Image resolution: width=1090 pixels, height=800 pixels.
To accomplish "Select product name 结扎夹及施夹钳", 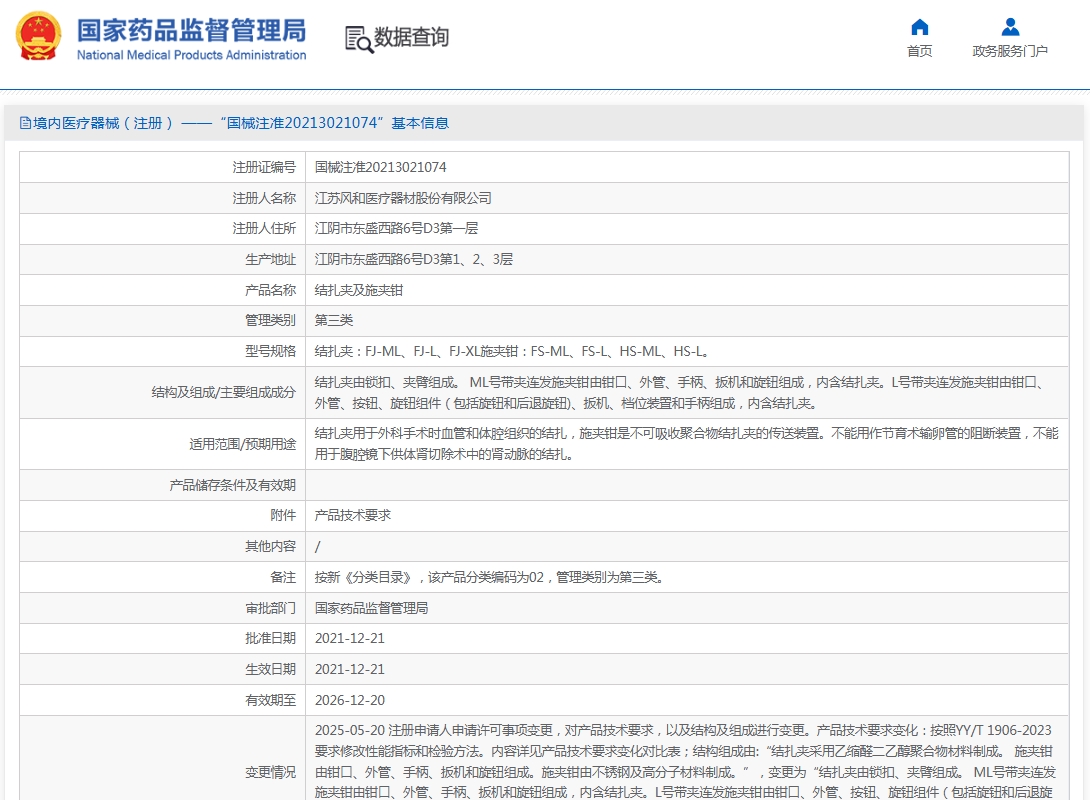I will 359,290.
